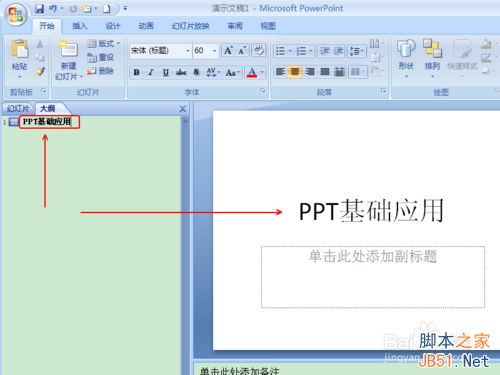500x375 pixels.
Task: Increase font size with the large A
Action: tap(228, 51)
